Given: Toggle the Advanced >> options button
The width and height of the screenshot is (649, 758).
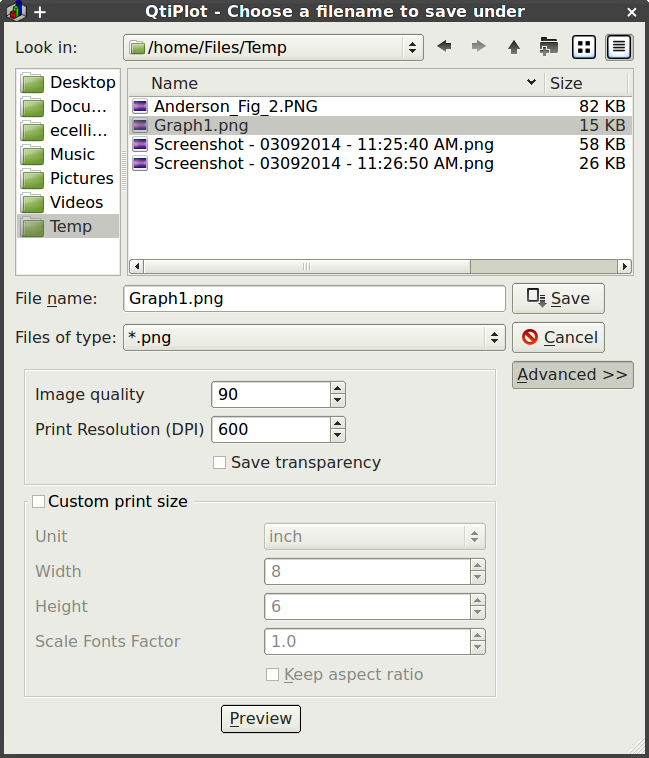Looking at the screenshot, I should [573, 375].
